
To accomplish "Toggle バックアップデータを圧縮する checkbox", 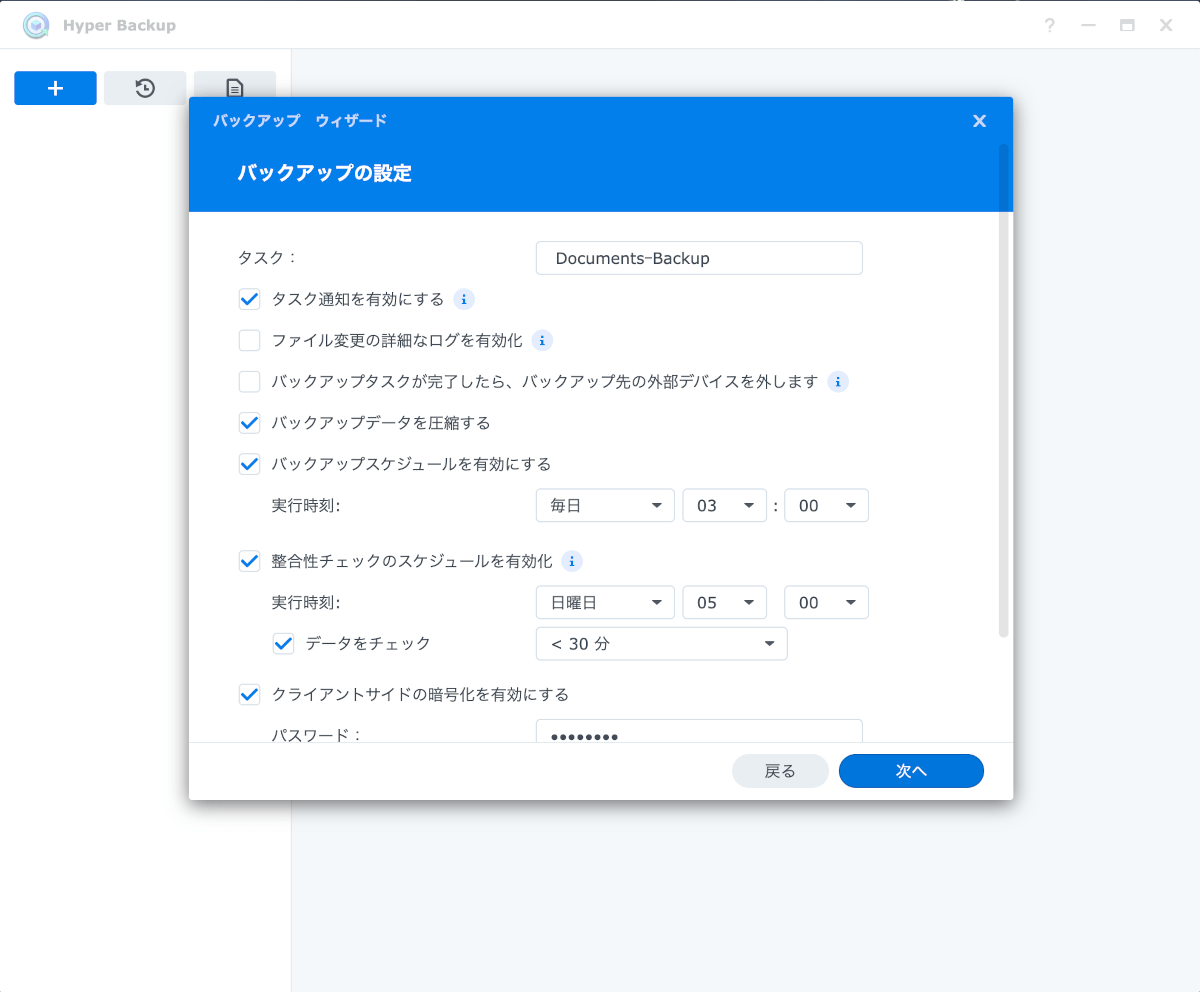I will [250, 423].
